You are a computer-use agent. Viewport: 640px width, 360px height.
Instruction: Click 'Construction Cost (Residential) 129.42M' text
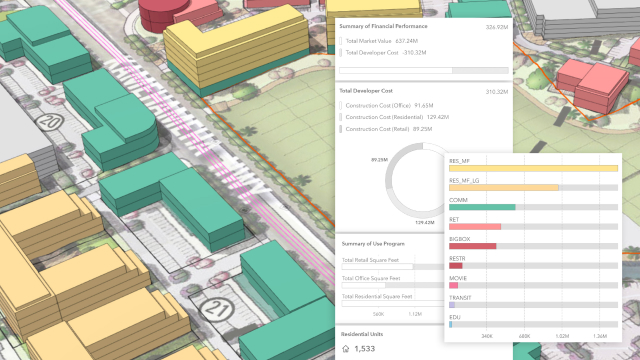click(397, 117)
